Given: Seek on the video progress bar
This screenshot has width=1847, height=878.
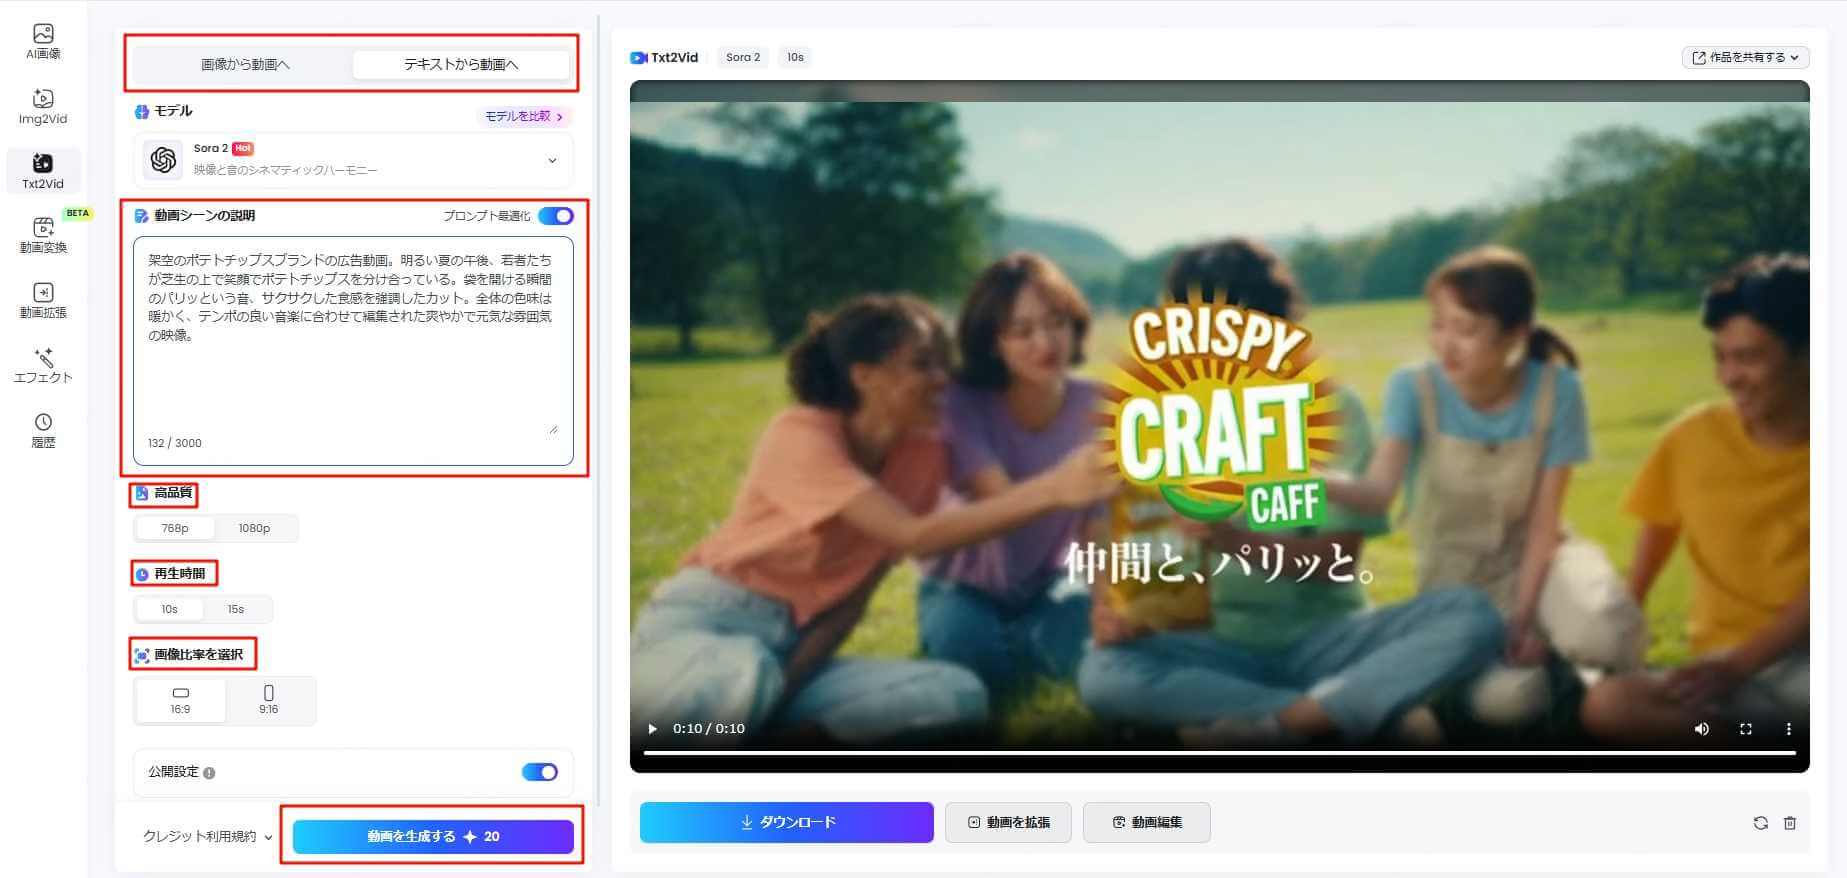Looking at the screenshot, I should [1220, 753].
